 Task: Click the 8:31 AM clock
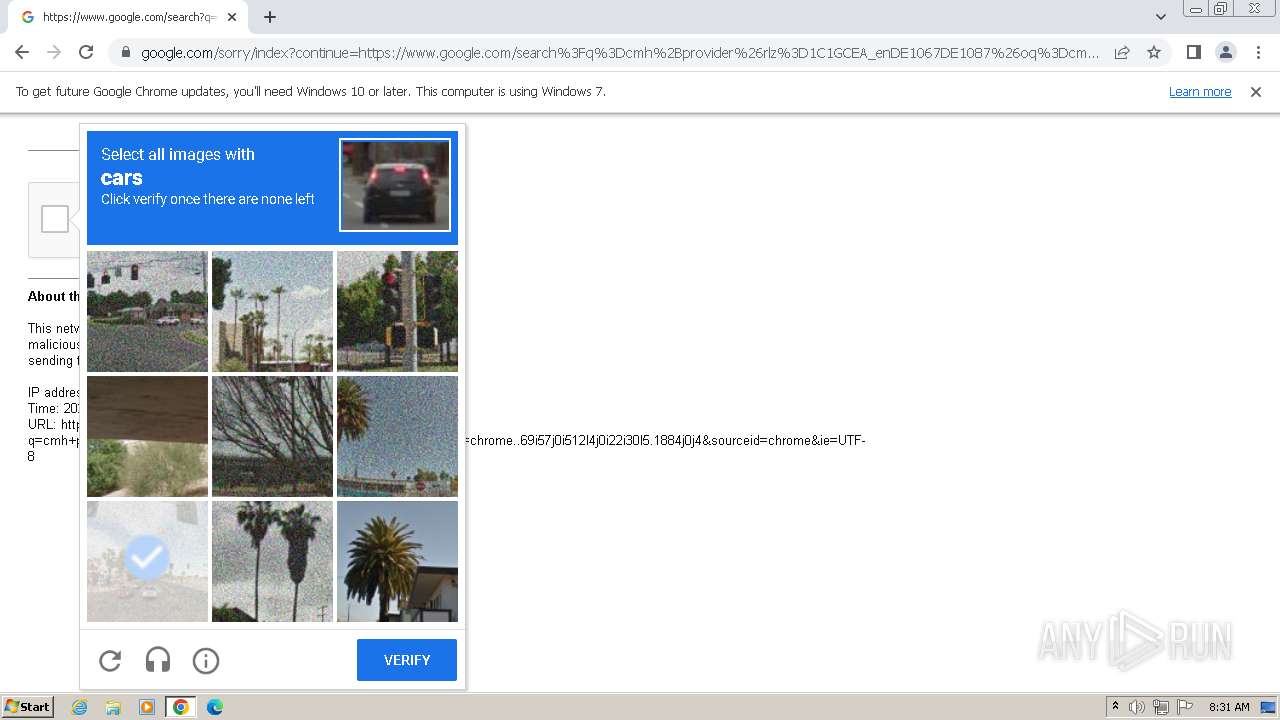1229,707
